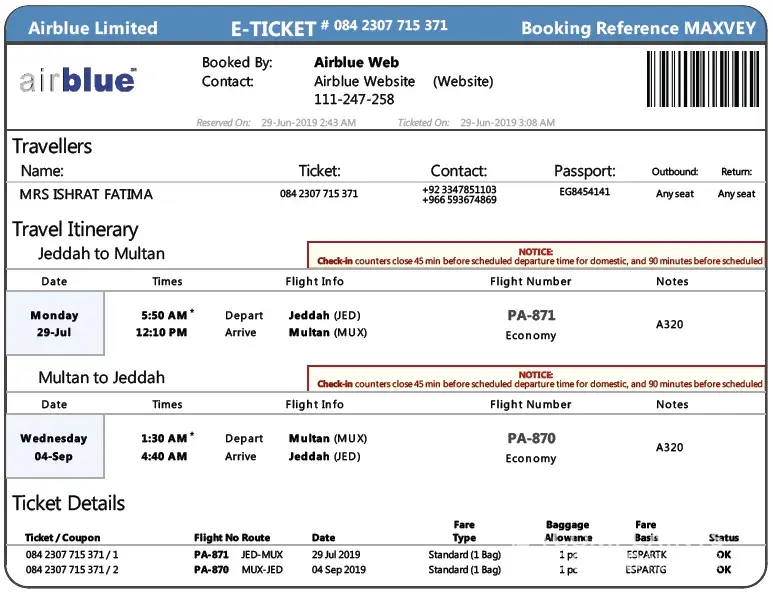This screenshot has height=593, width=773.
Task: Click the Travel Itinerary heading
Action: pos(75,229)
